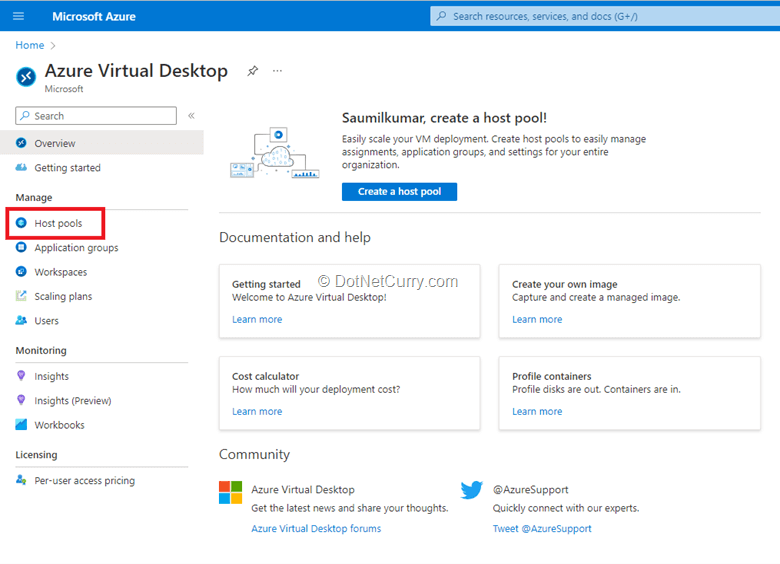The height and width of the screenshot is (564, 780).
Task: Click the Users people icon
Action: (21, 320)
